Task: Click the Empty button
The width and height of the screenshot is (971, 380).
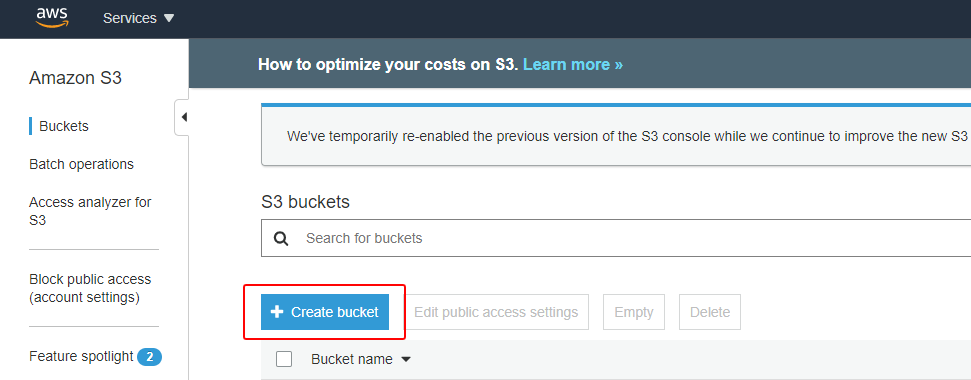Action: click(634, 312)
